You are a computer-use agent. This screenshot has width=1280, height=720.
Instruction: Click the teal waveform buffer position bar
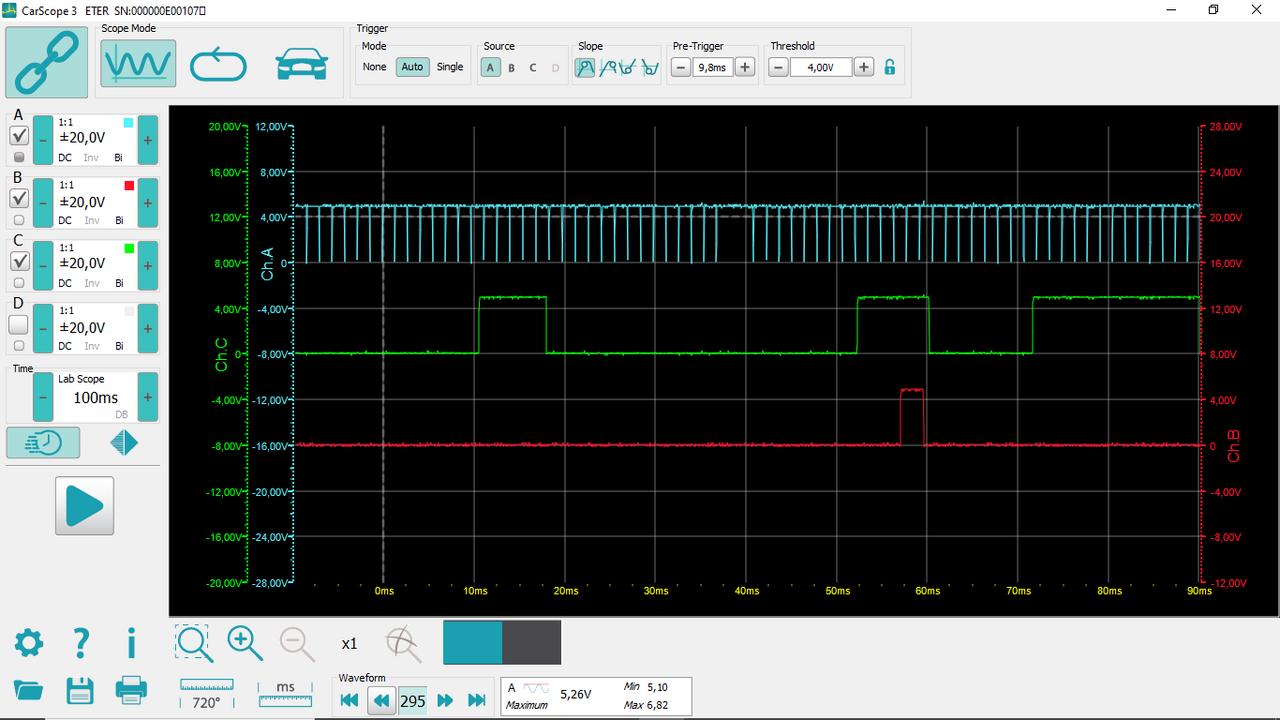click(x=473, y=642)
